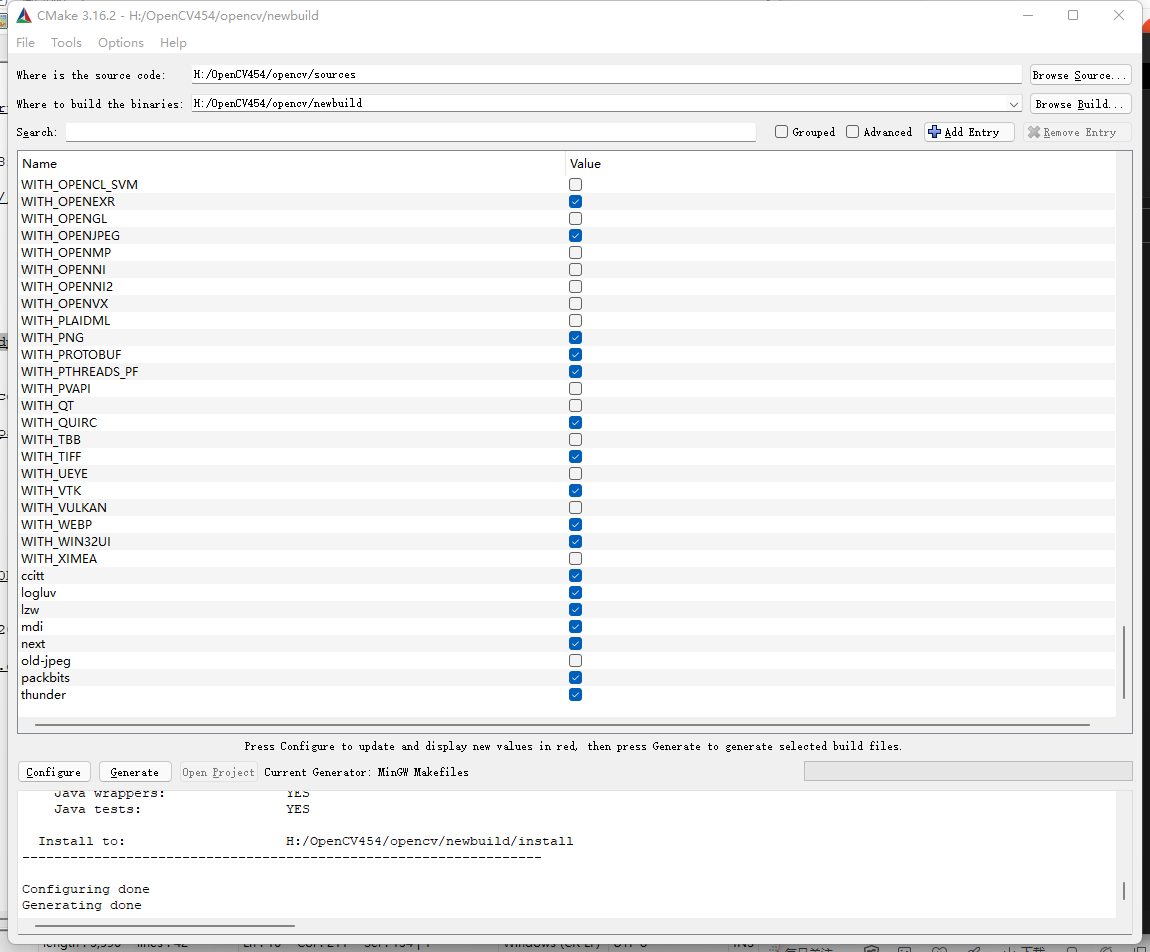Uncheck WITH_PNG checkbox

coord(576,337)
